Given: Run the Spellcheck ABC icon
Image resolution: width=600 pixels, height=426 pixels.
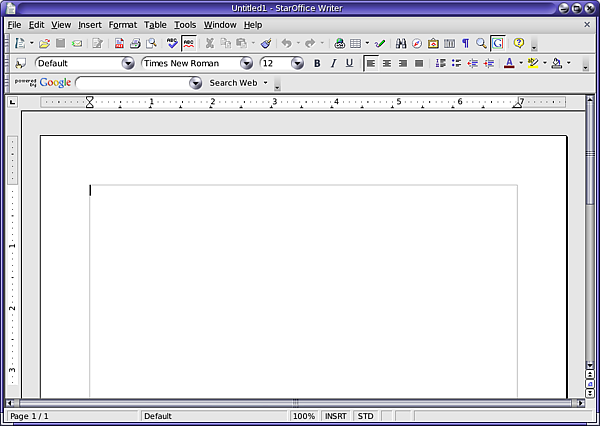Looking at the screenshot, I should click(172, 43).
